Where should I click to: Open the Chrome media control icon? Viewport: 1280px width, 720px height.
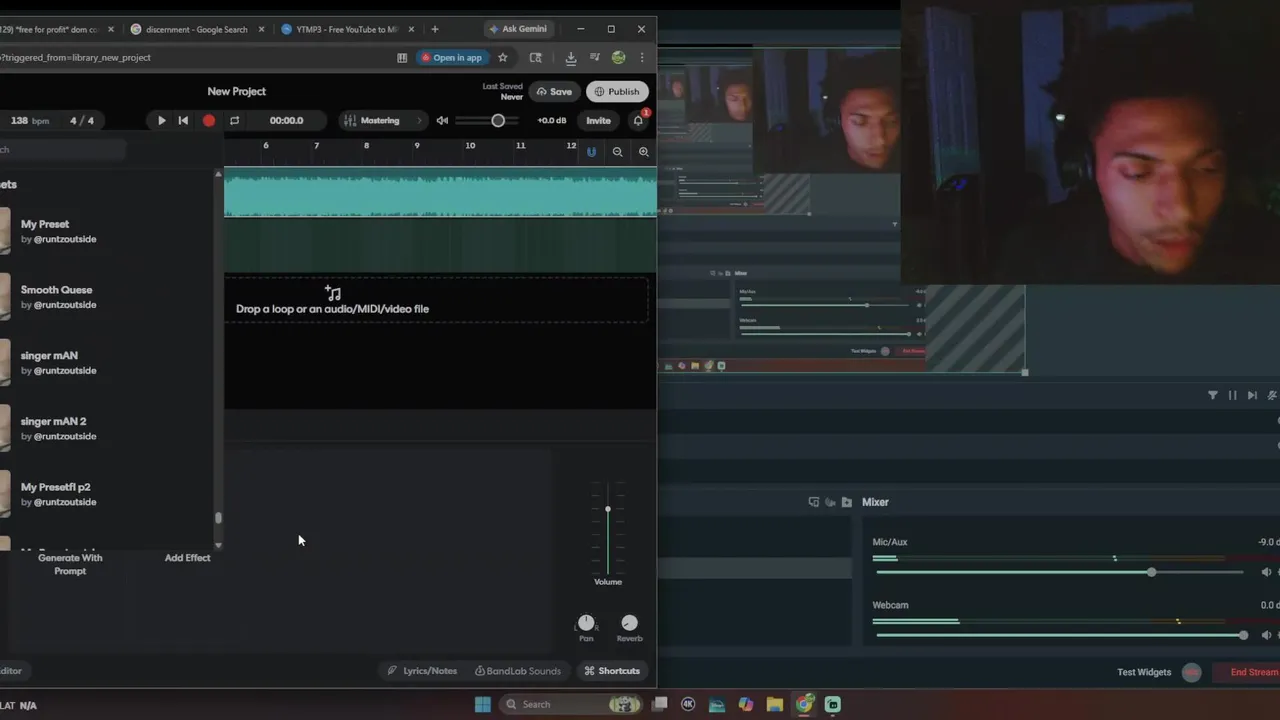coord(594,57)
